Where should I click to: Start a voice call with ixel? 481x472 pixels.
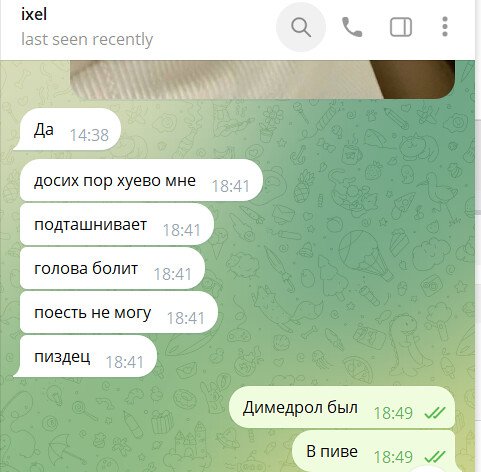point(352,27)
